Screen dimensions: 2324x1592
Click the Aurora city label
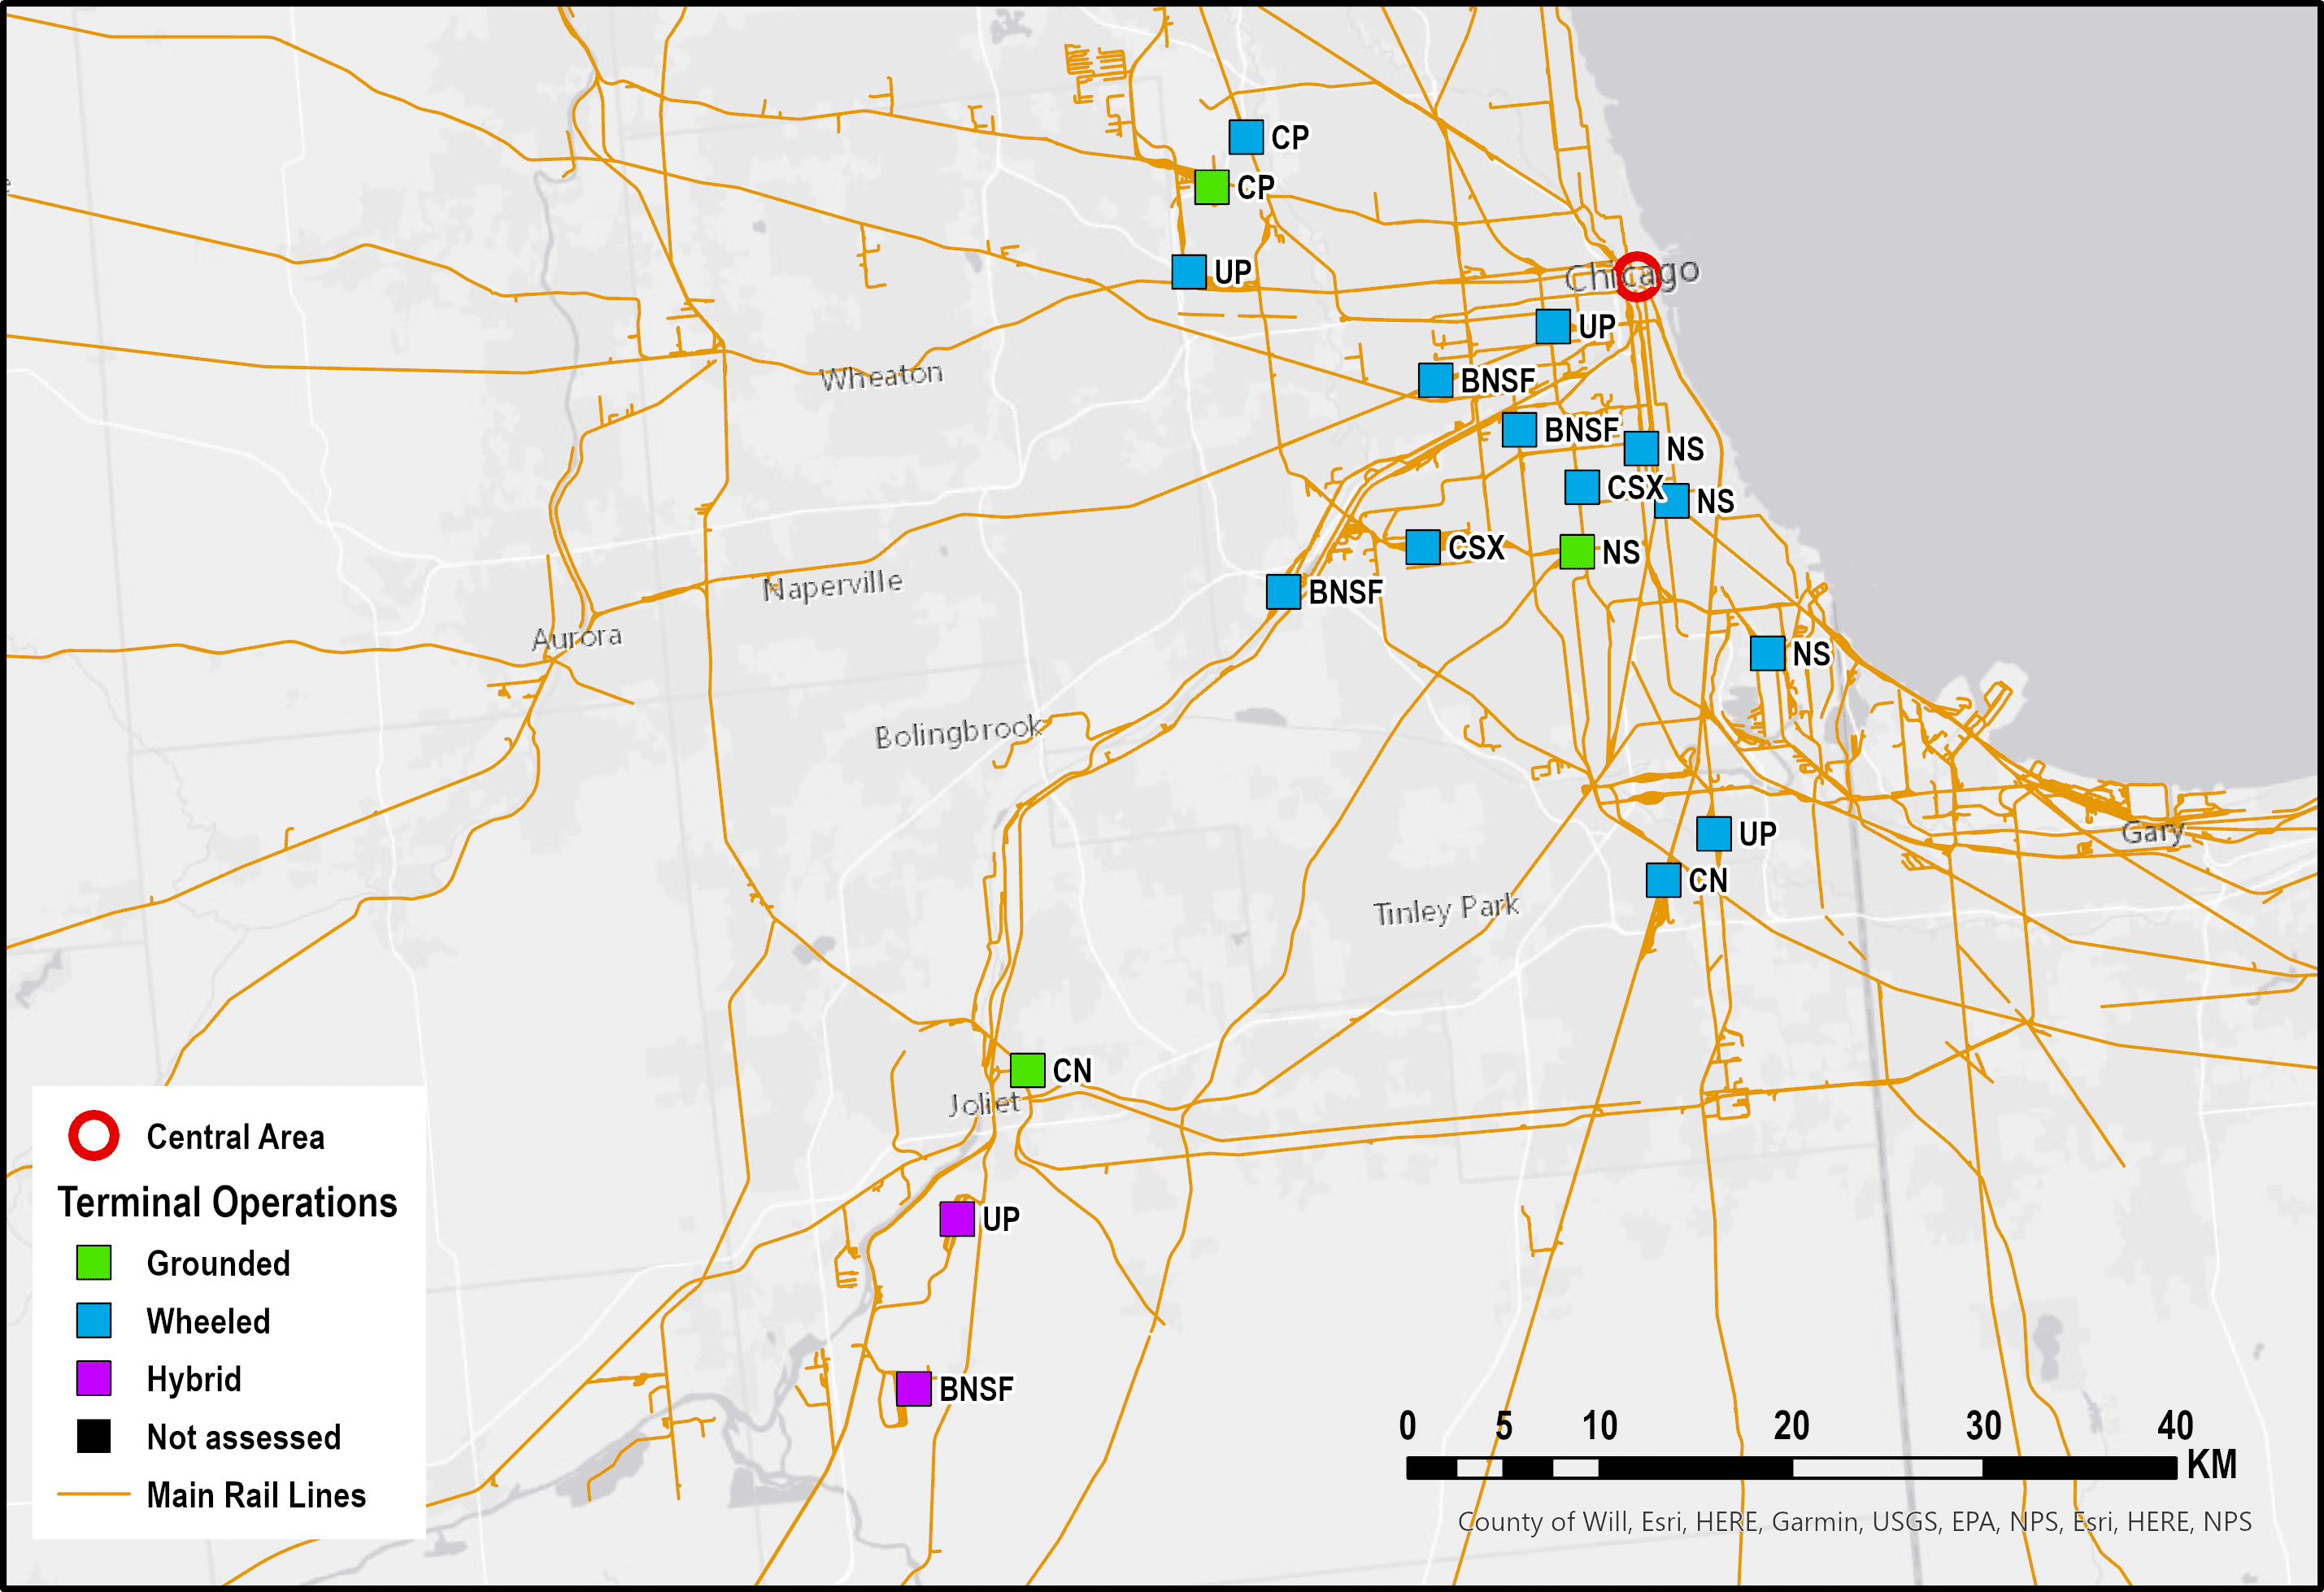(x=577, y=637)
